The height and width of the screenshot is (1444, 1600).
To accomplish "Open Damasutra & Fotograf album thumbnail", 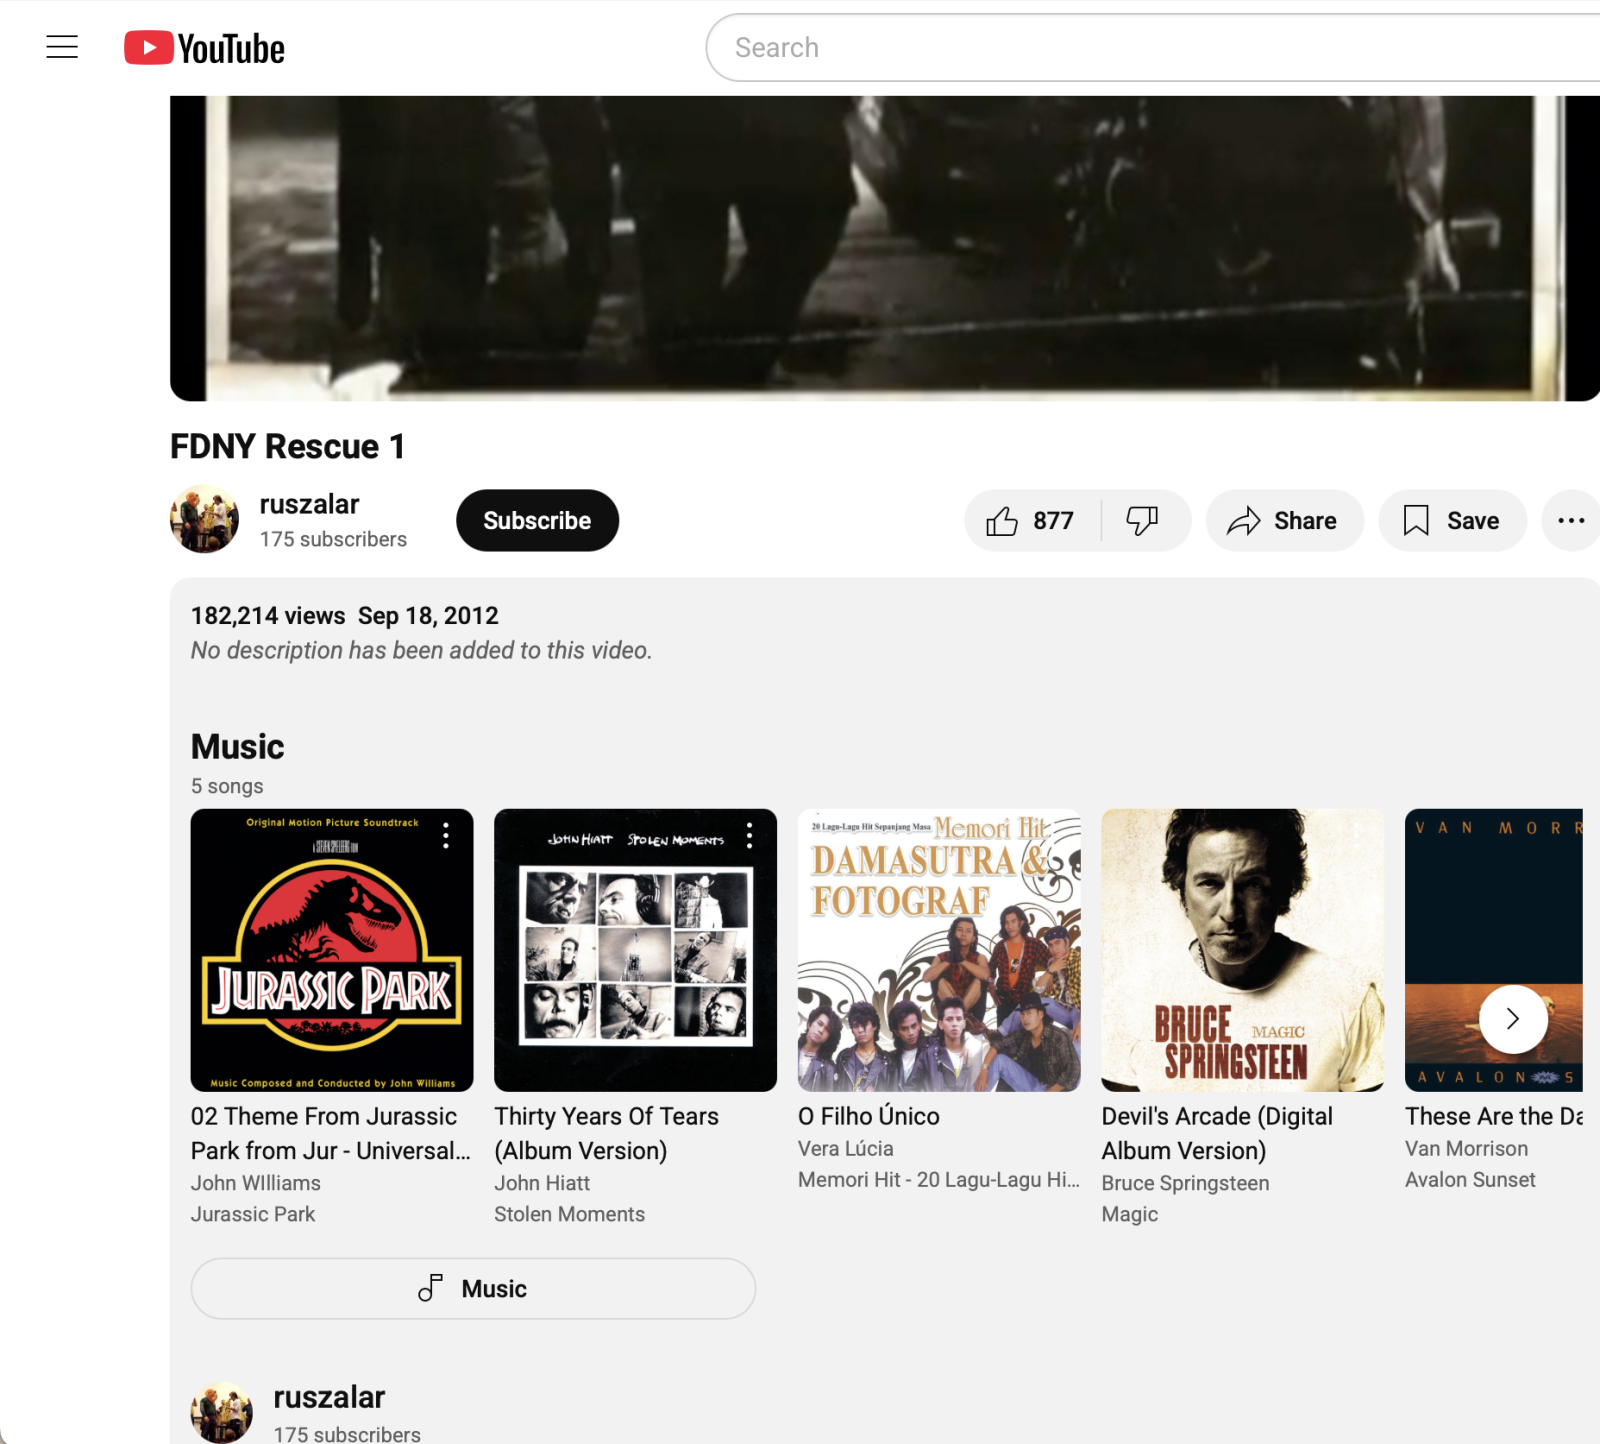I will [939, 950].
